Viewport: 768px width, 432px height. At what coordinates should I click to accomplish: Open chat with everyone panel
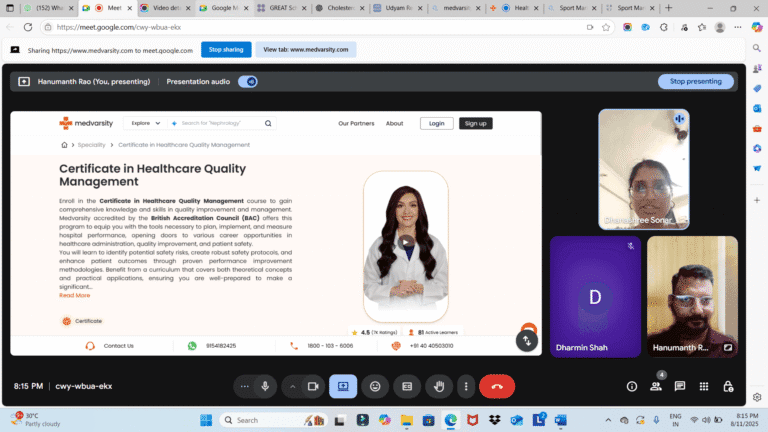(680, 386)
